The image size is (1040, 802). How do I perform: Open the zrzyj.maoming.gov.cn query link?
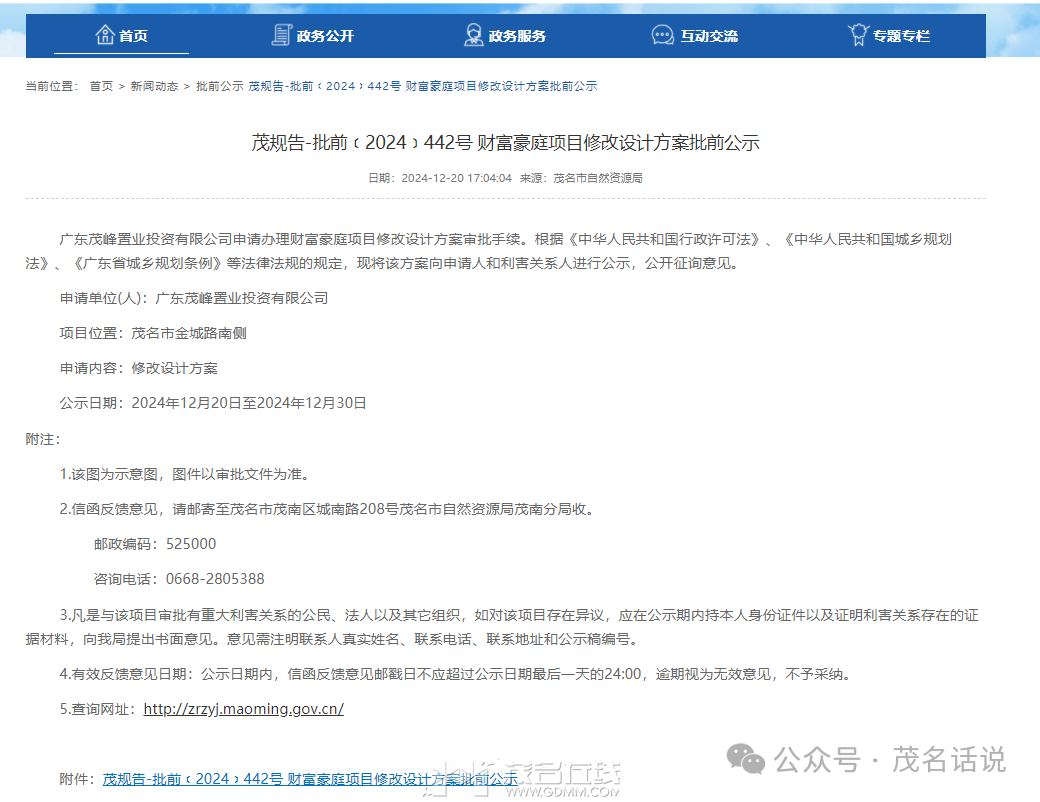243,709
